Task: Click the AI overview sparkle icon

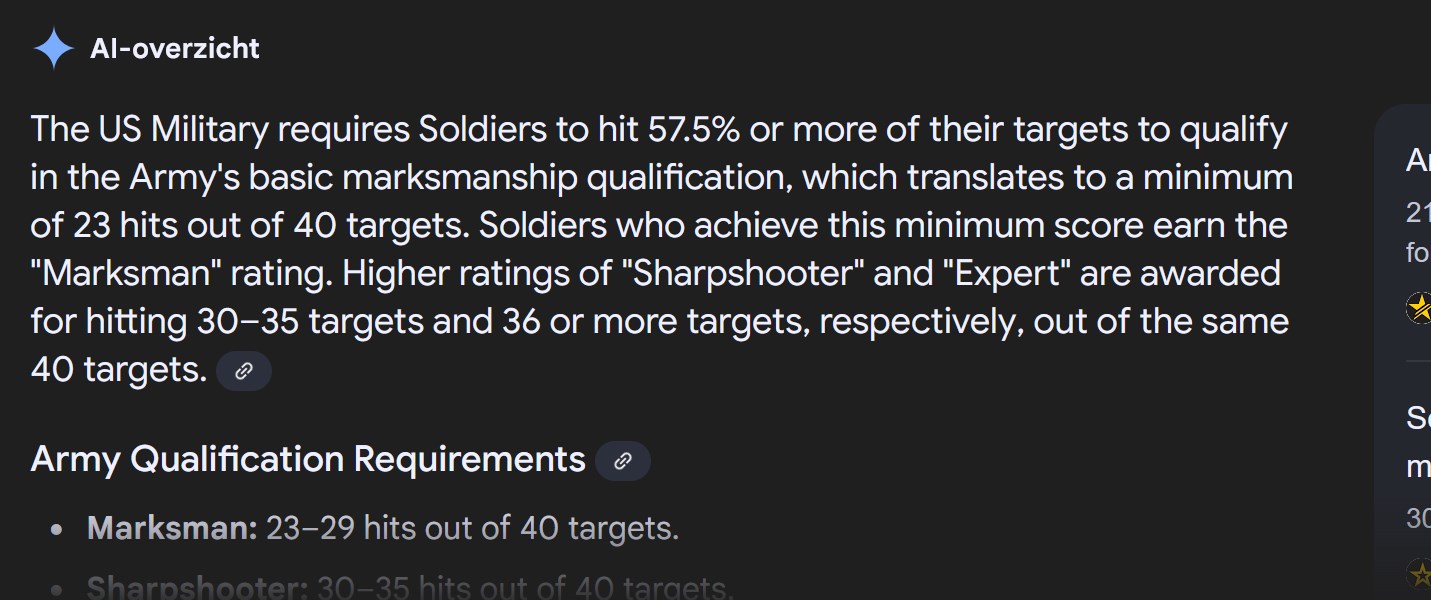Action: click(53, 48)
